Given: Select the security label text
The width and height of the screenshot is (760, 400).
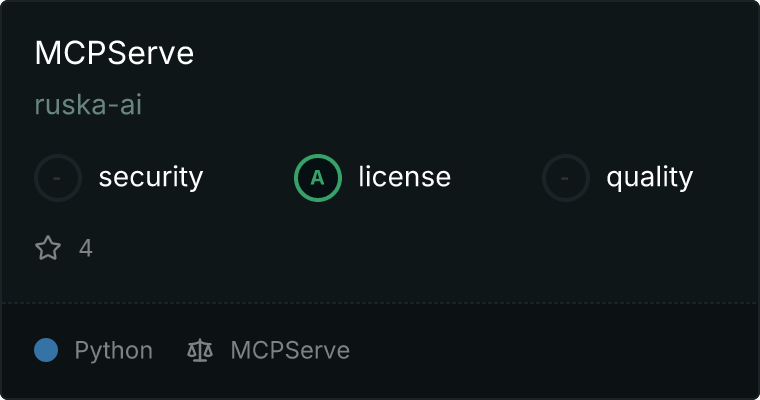Looking at the screenshot, I should click(151, 177).
